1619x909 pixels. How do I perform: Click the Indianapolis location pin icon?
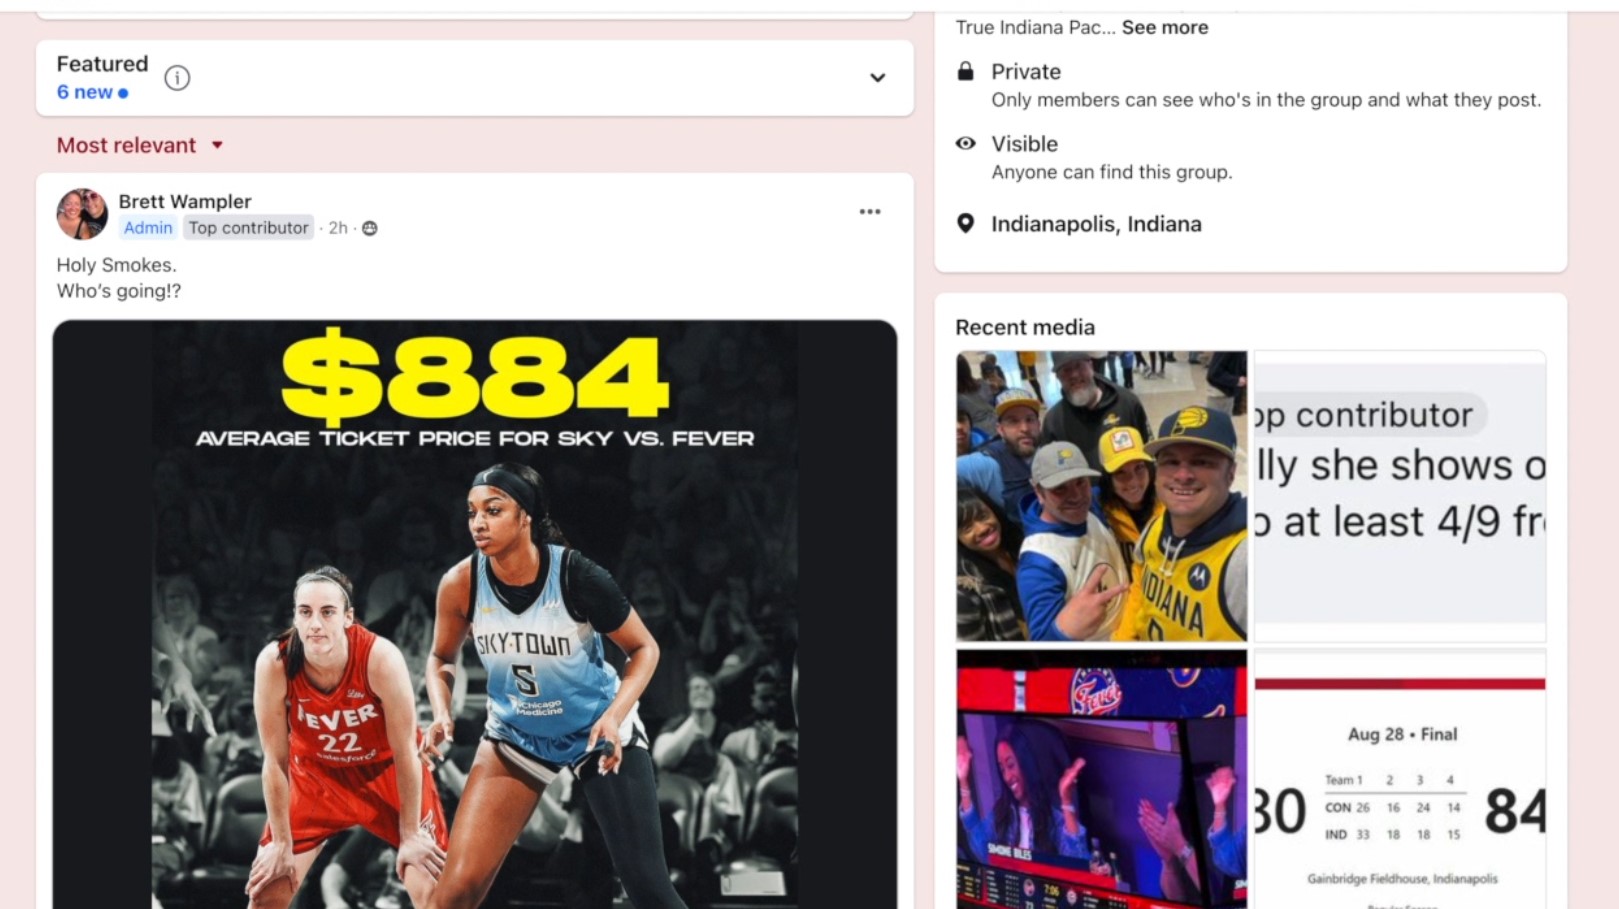point(965,223)
